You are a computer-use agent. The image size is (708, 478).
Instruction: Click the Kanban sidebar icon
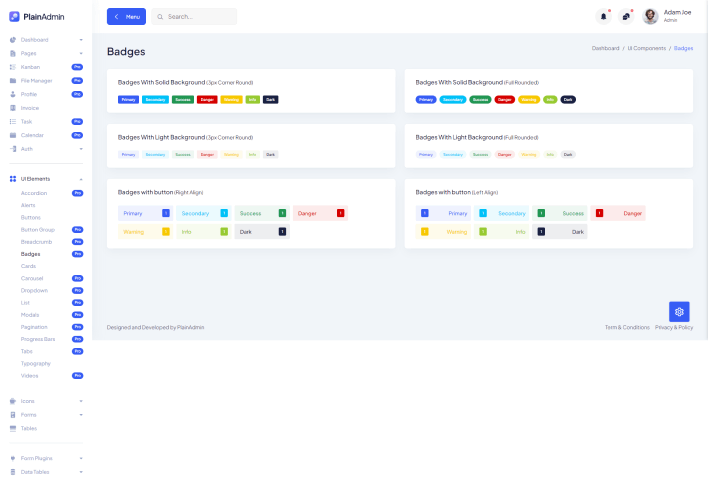click(x=13, y=67)
